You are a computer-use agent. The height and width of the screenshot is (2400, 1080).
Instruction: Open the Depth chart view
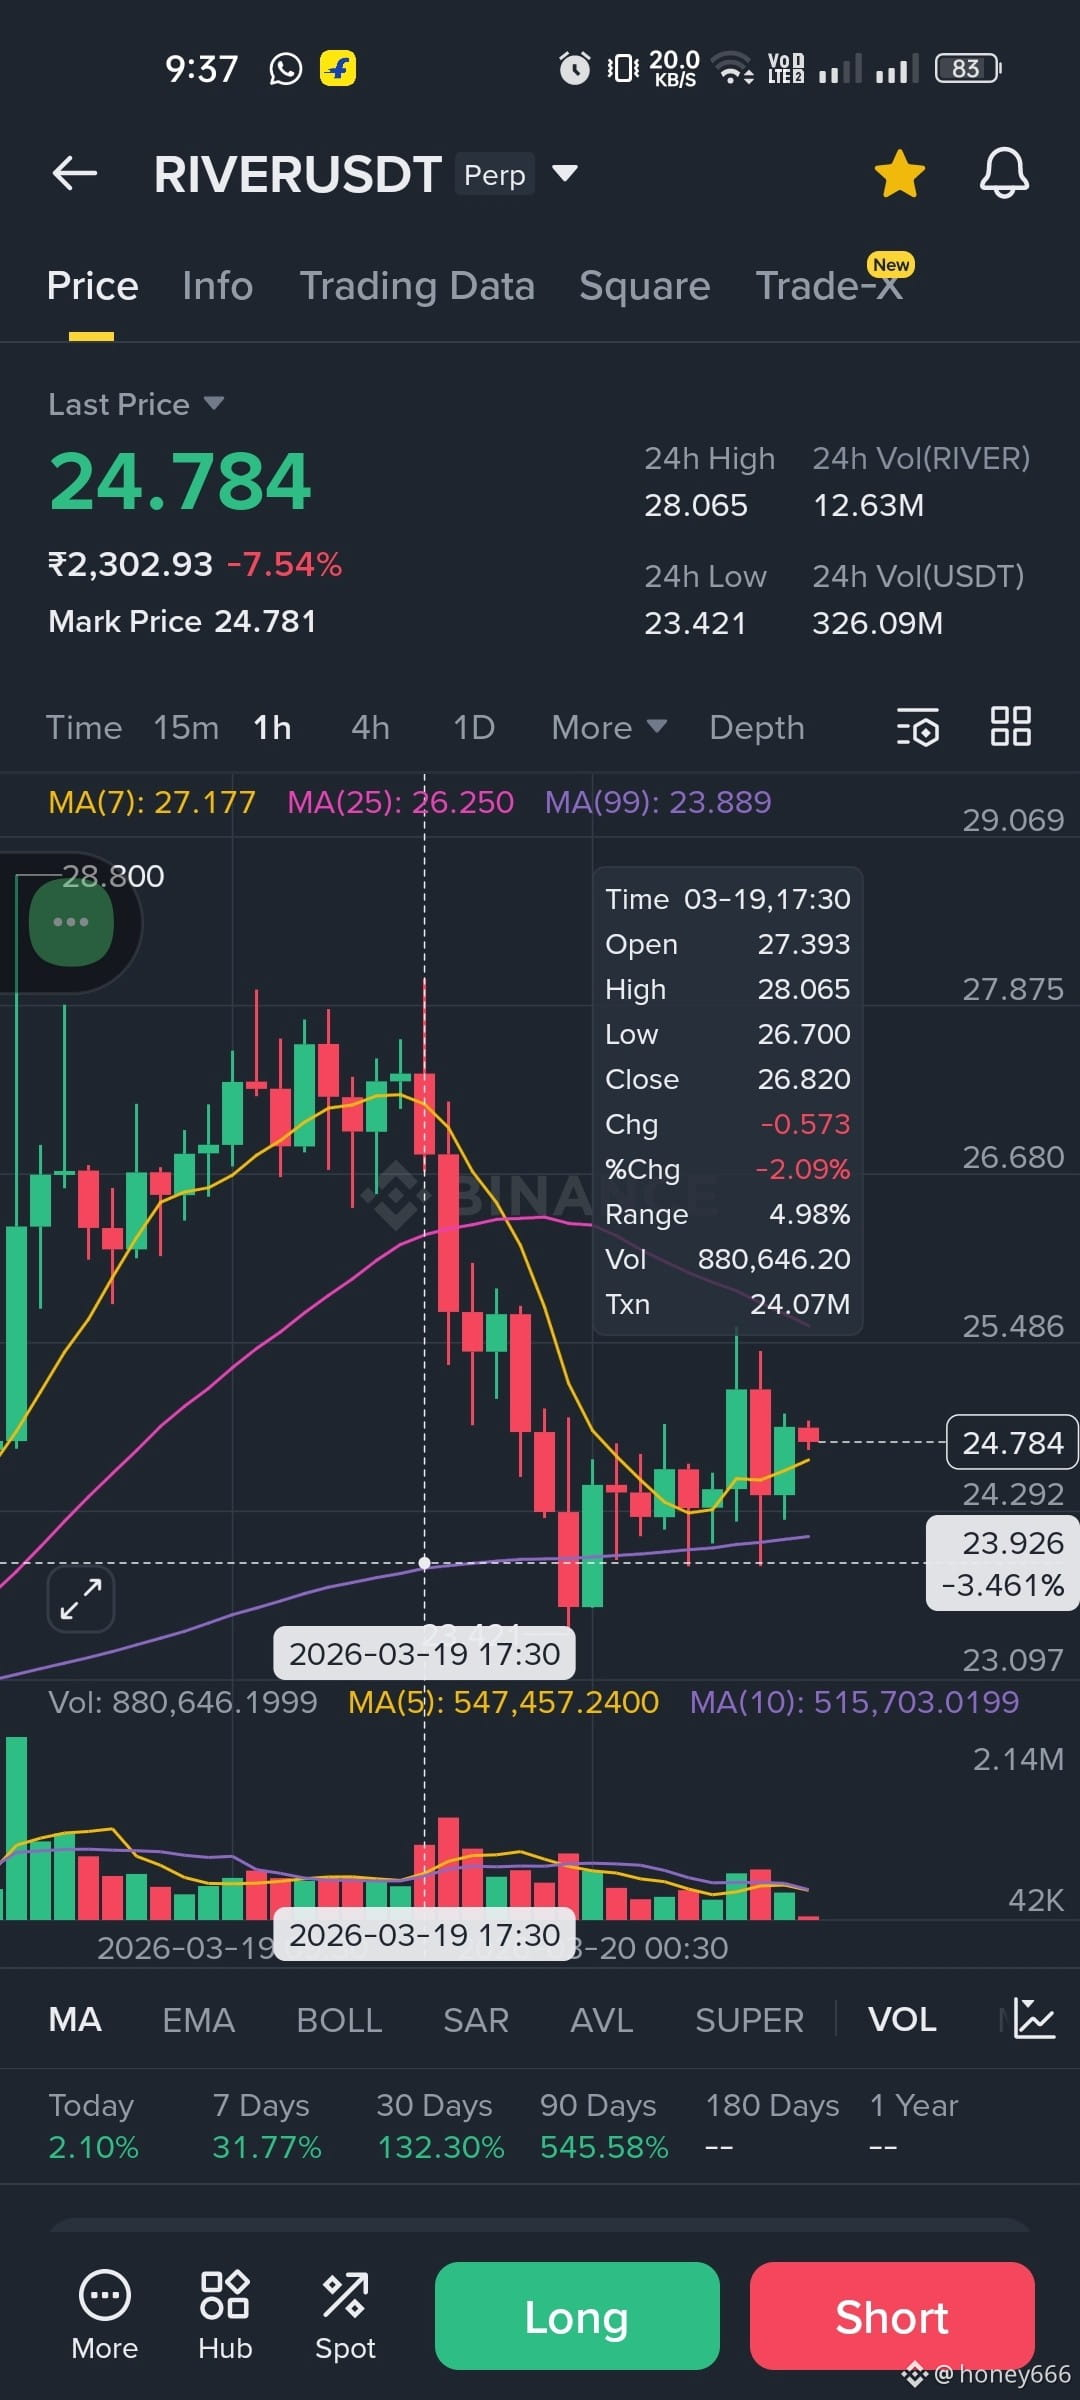click(757, 728)
